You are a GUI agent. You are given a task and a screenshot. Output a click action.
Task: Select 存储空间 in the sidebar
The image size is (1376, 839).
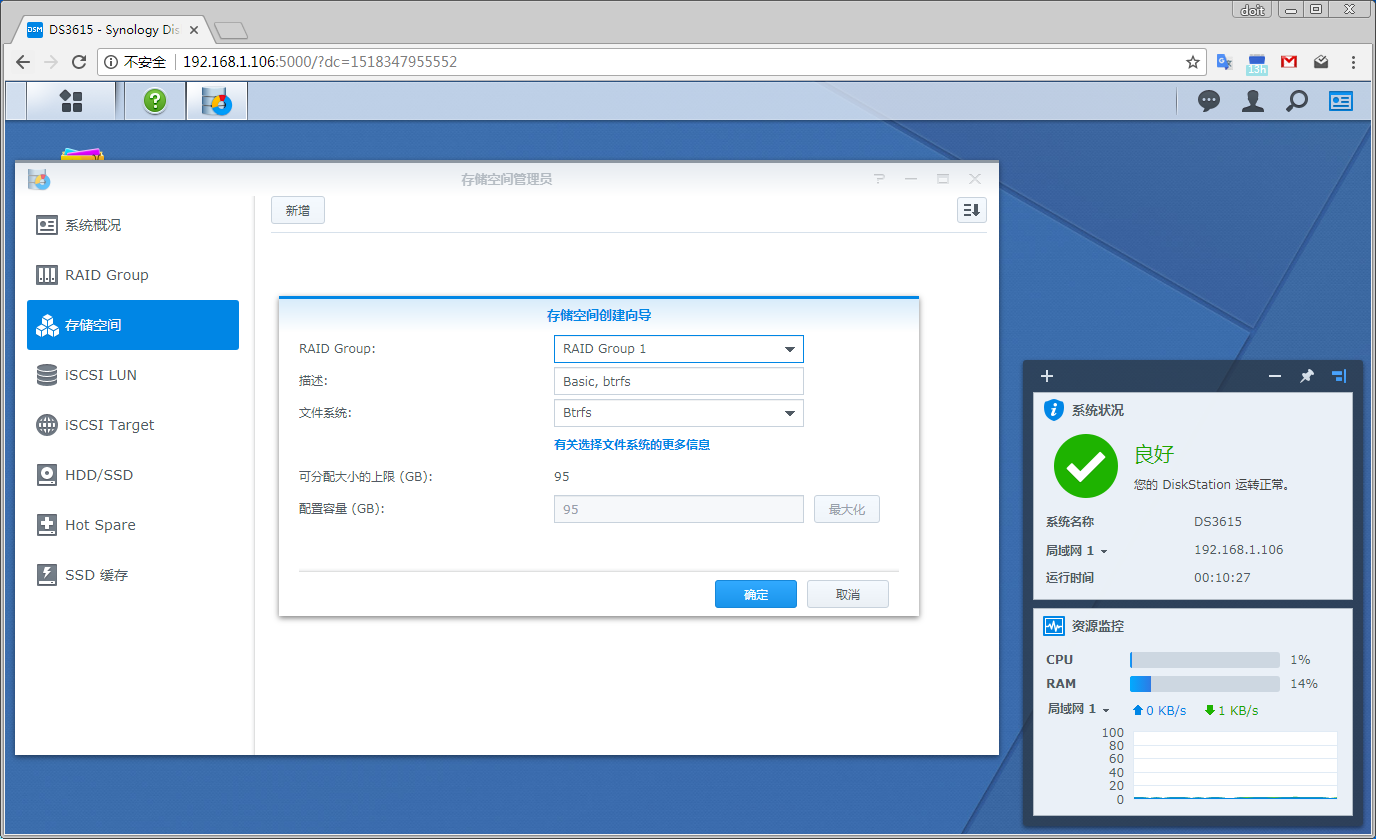tap(133, 325)
